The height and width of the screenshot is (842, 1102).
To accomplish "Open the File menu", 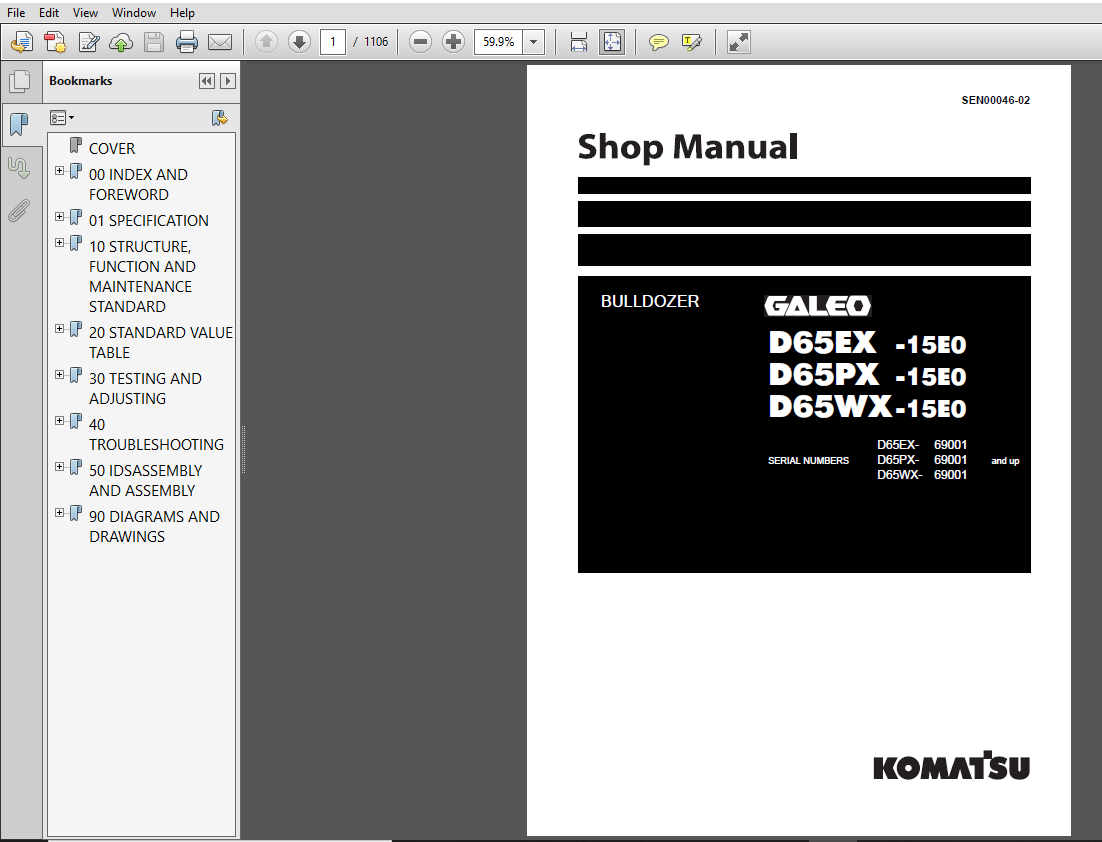I will pyautogui.click(x=15, y=13).
